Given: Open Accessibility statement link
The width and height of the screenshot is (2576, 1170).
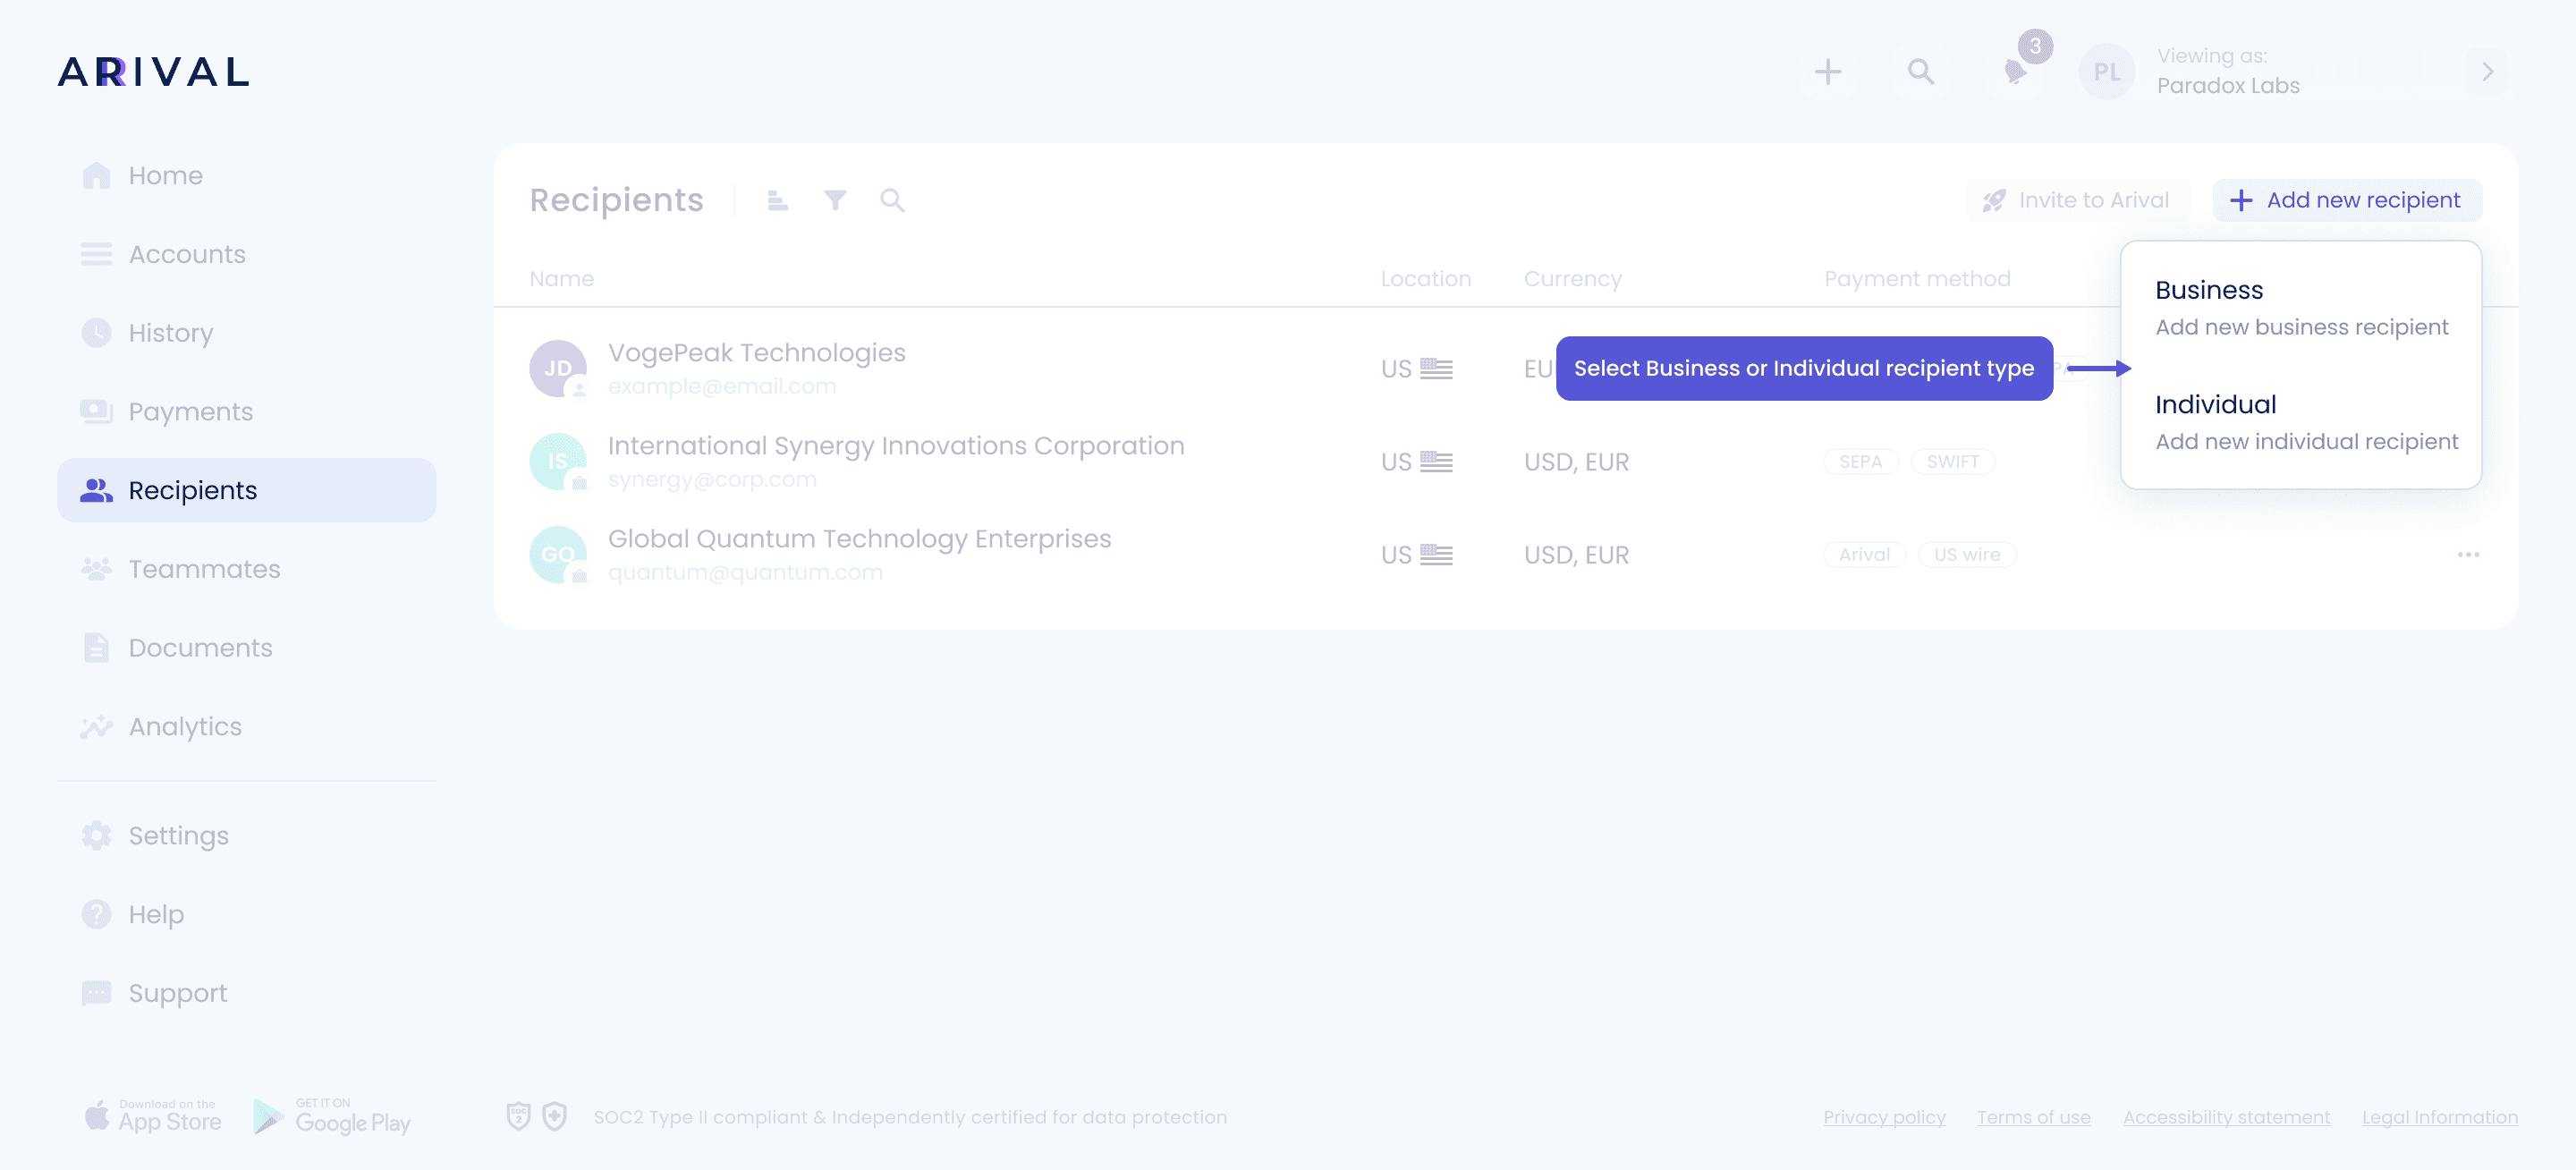Looking at the screenshot, I should point(2226,1118).
